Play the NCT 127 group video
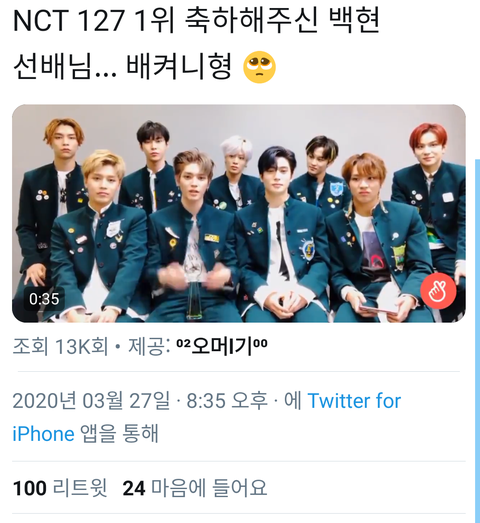Image resolution: width=480 pixels, height=523 pixels. click(x=239, y=213)
